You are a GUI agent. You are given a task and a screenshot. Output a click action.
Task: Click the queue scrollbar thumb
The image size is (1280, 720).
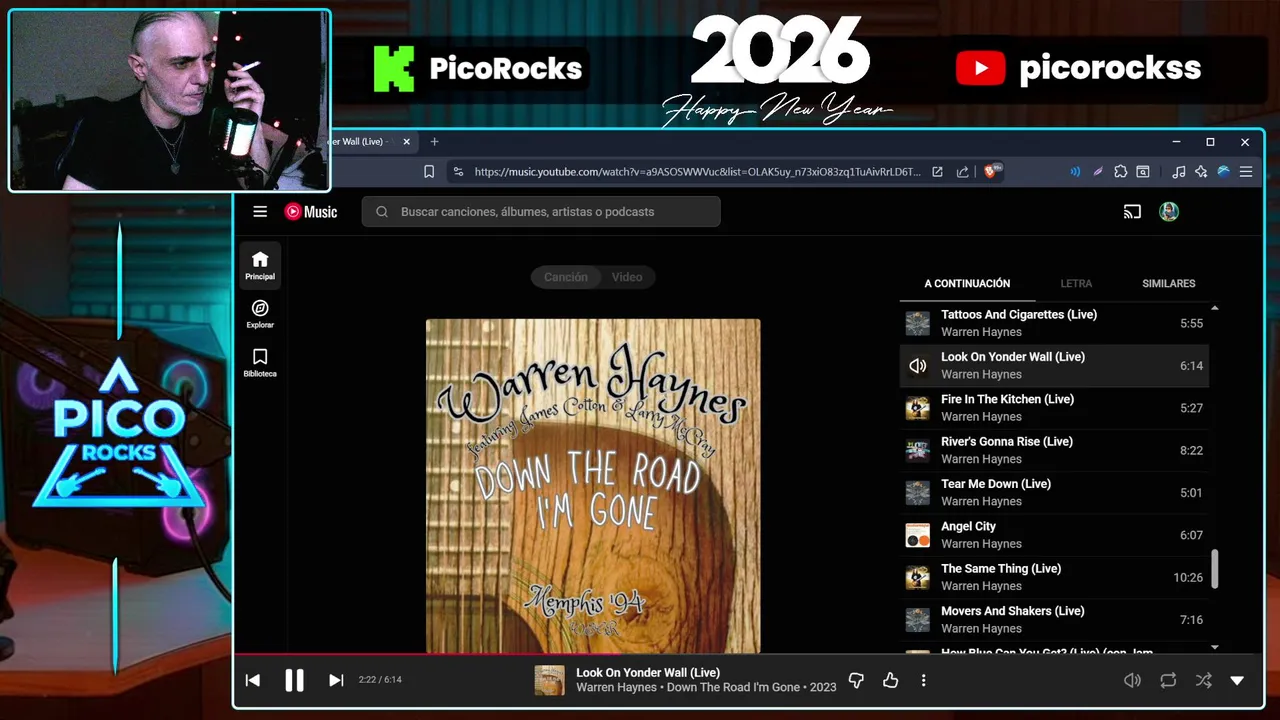1215,569
